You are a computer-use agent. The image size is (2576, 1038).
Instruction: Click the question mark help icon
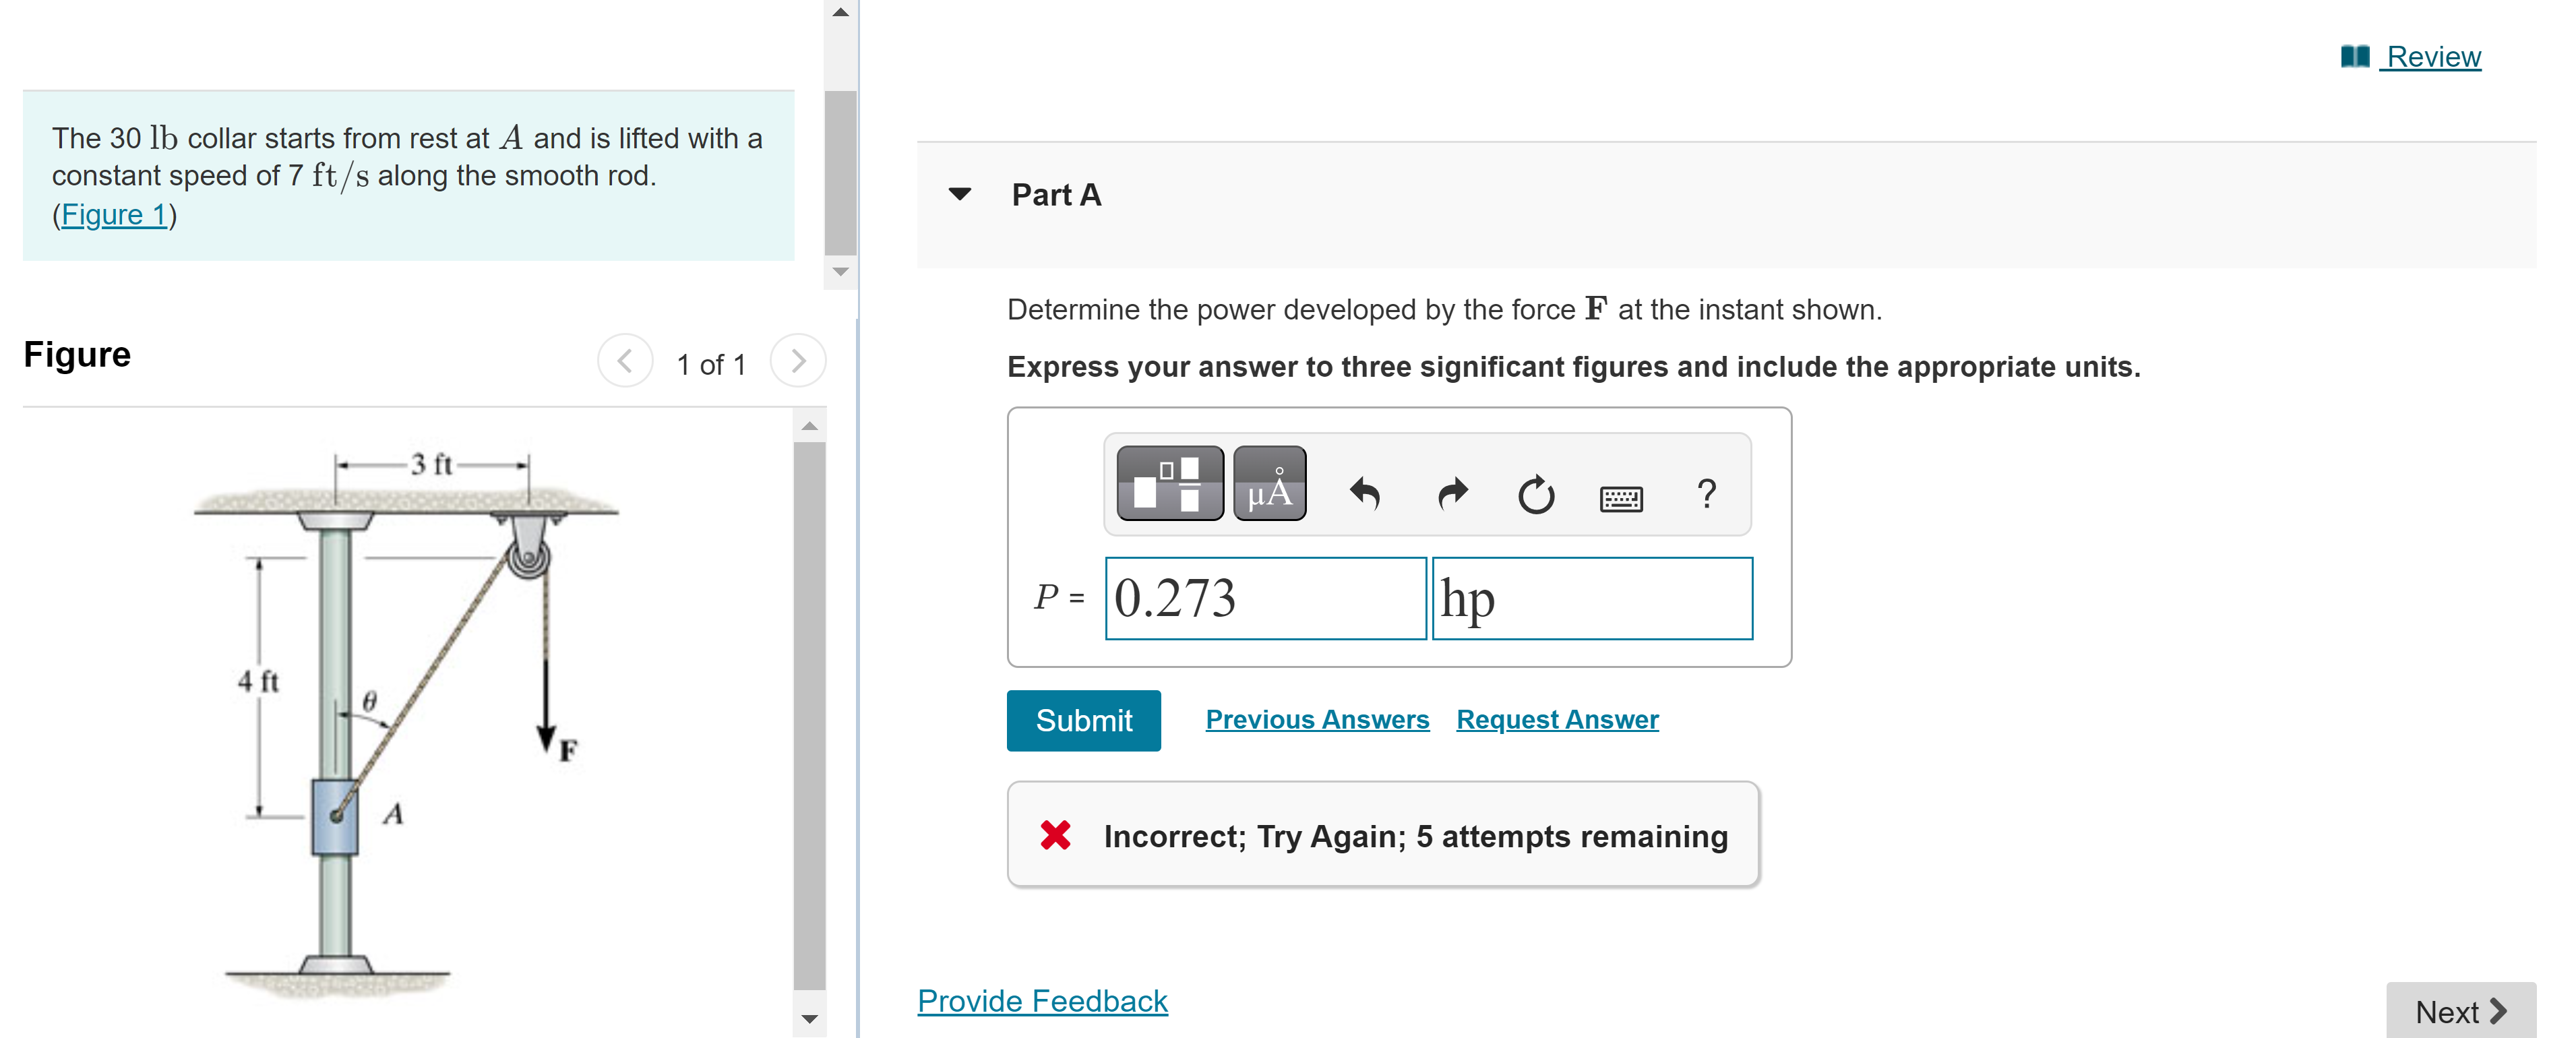1706,493
